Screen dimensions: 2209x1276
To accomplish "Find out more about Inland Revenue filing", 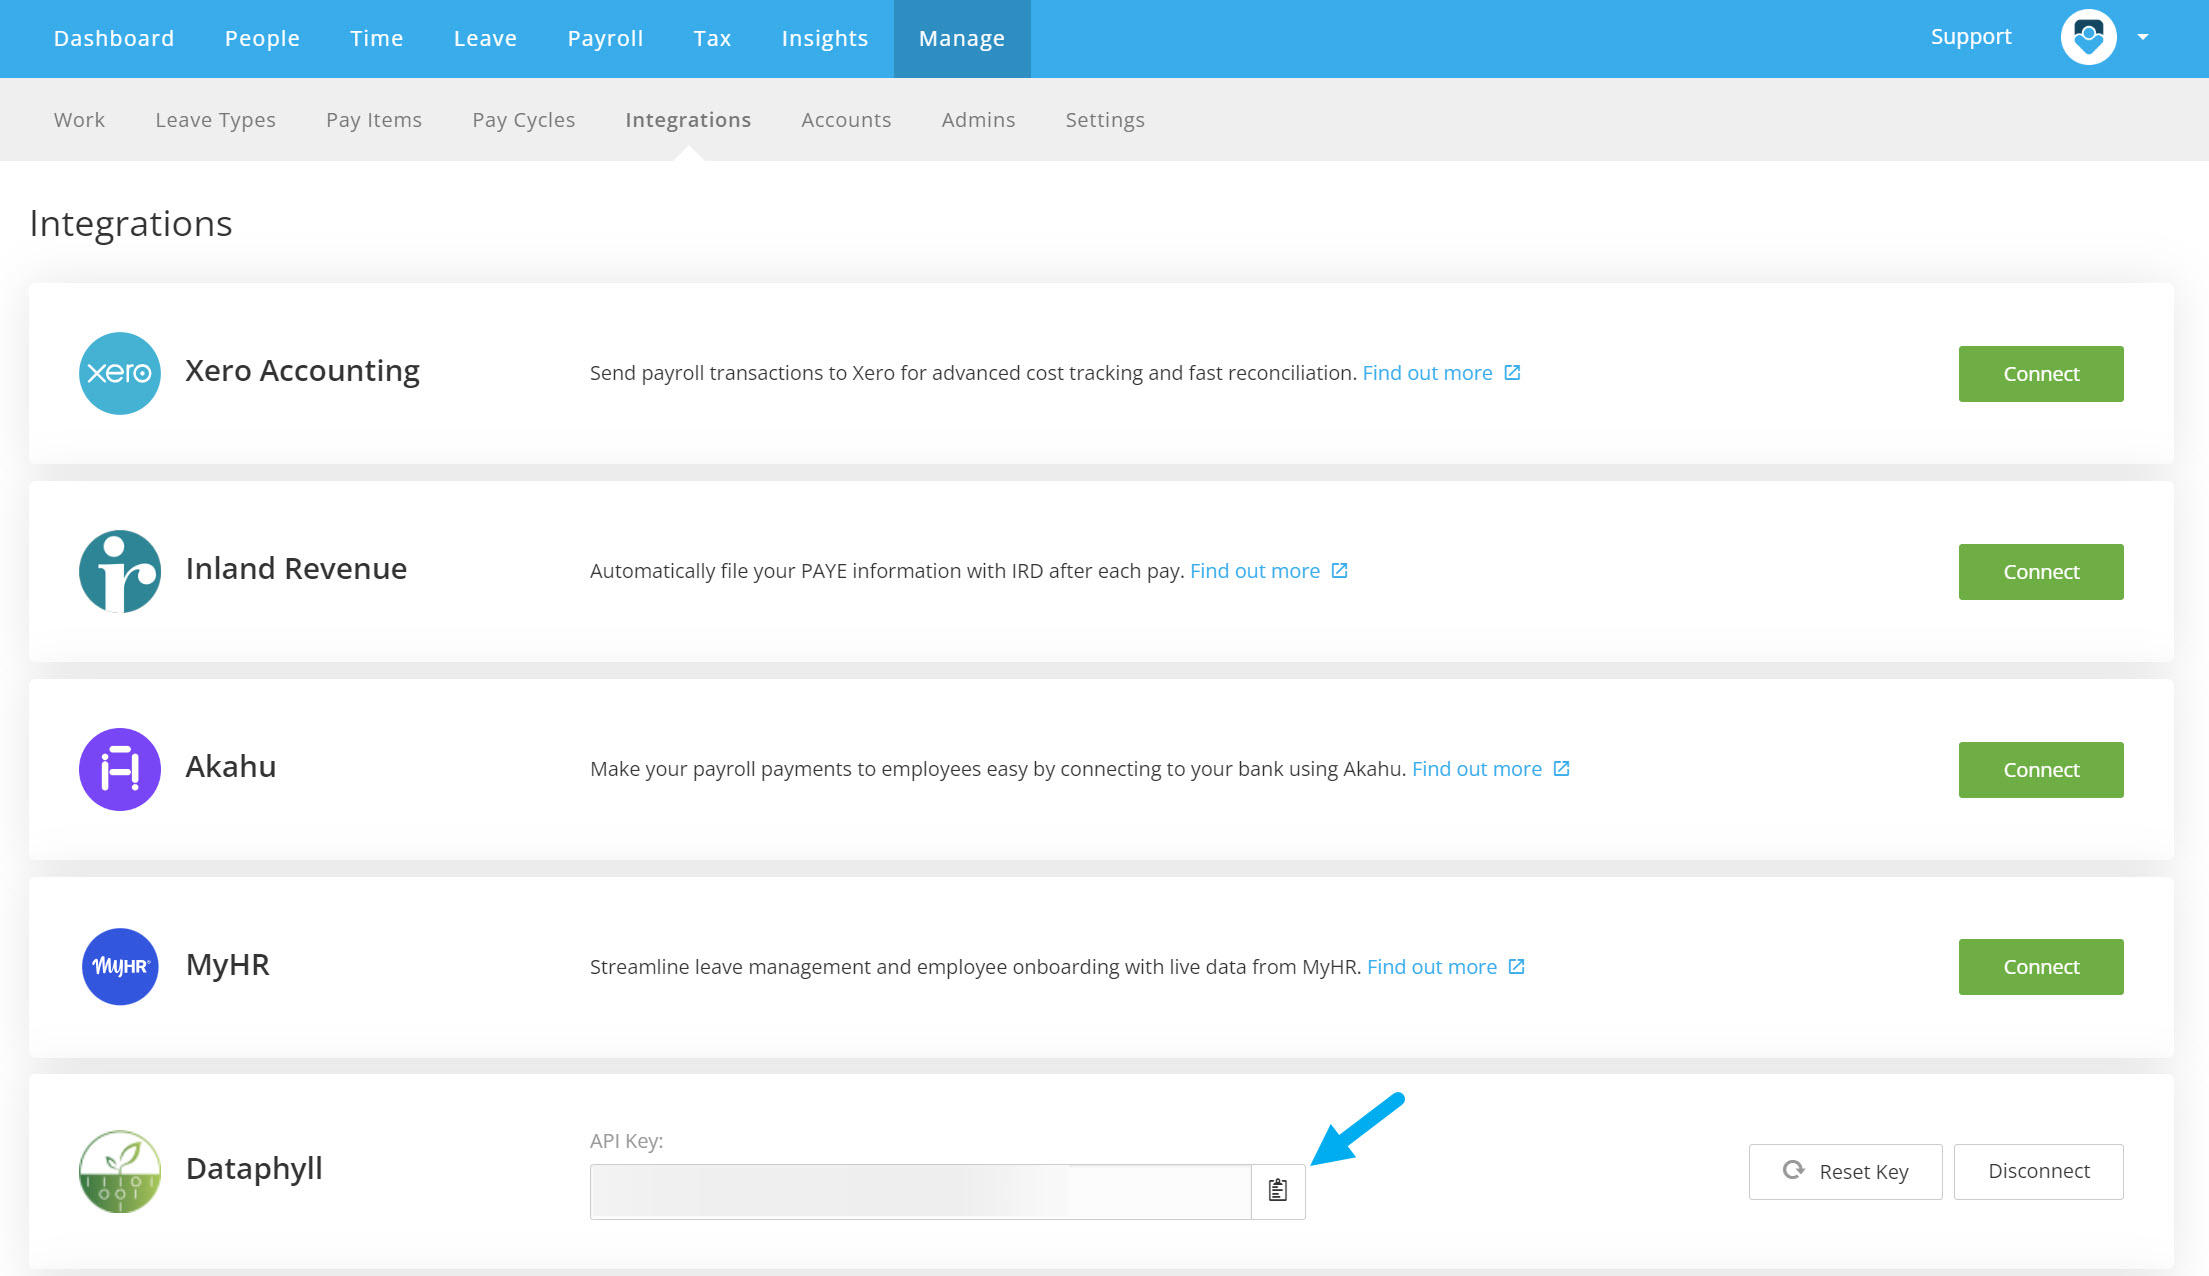I will [1254, 571].
